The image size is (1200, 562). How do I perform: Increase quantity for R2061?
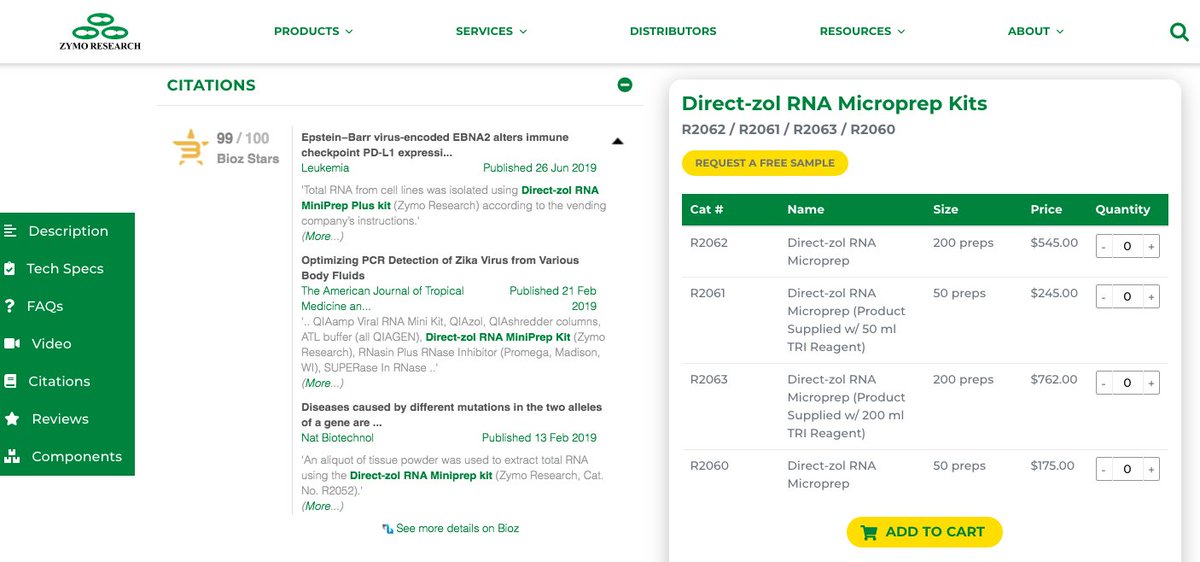(1152, 297)
